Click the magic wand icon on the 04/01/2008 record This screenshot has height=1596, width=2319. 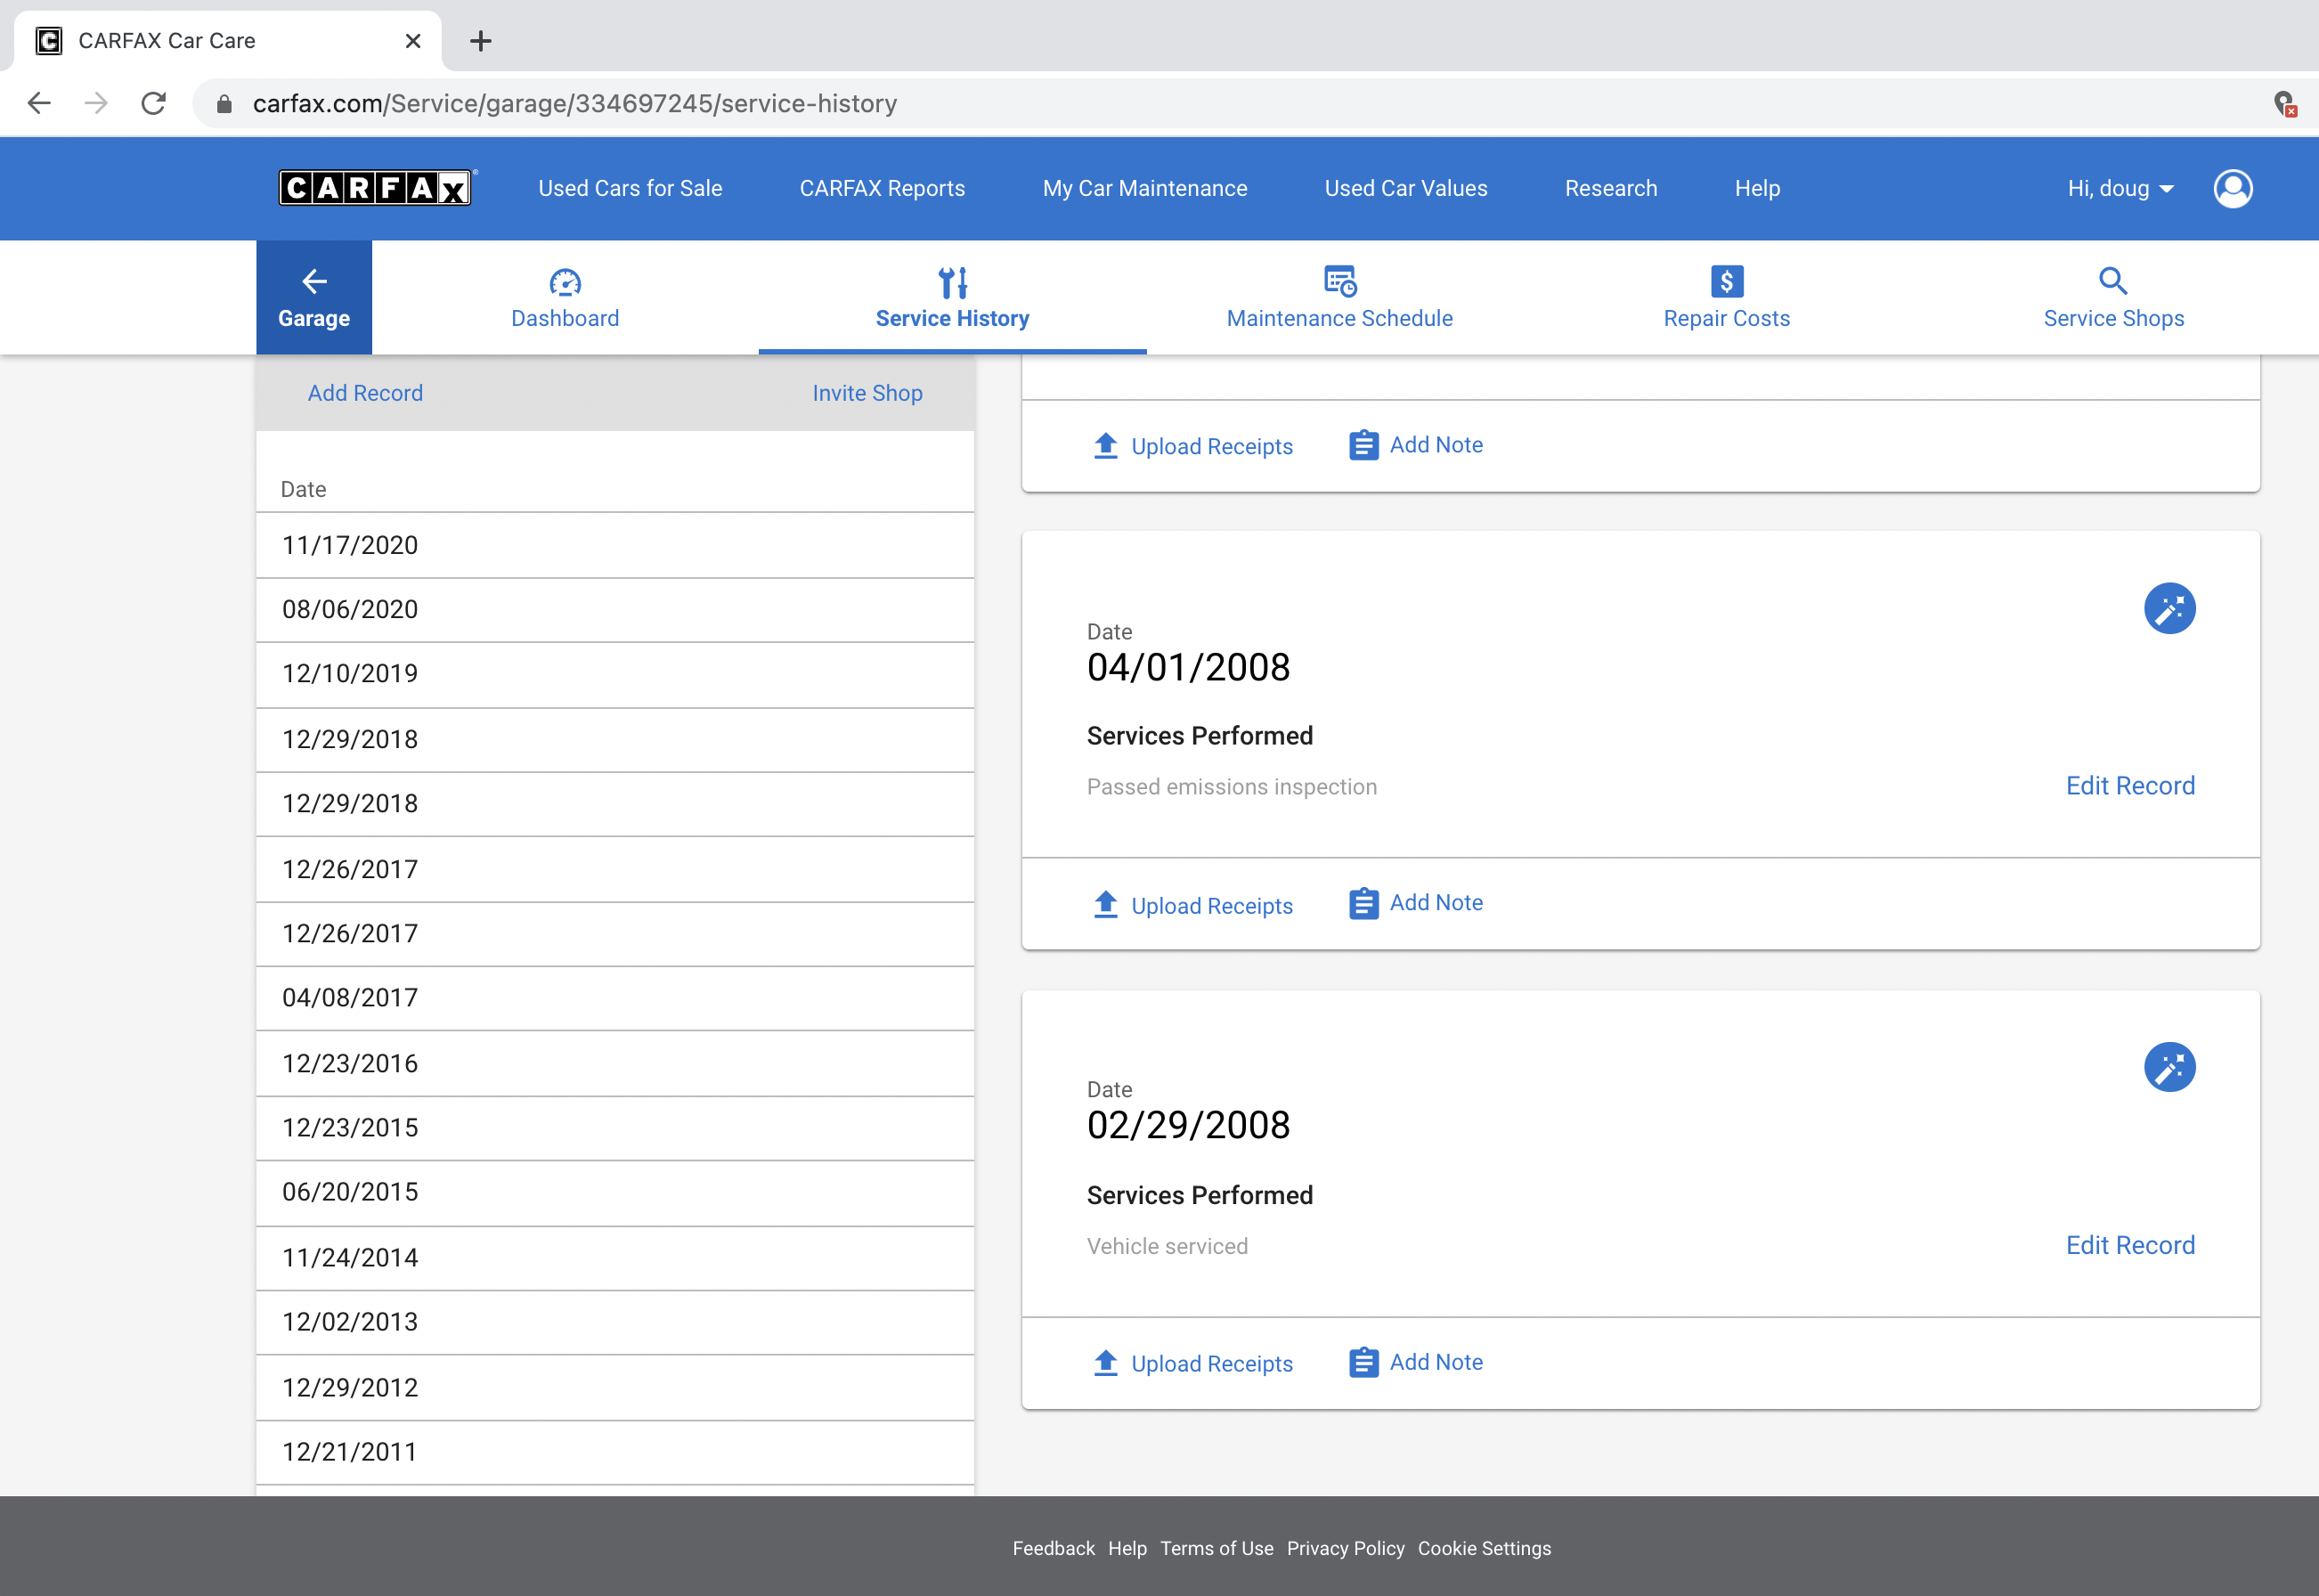point(2169,608)
